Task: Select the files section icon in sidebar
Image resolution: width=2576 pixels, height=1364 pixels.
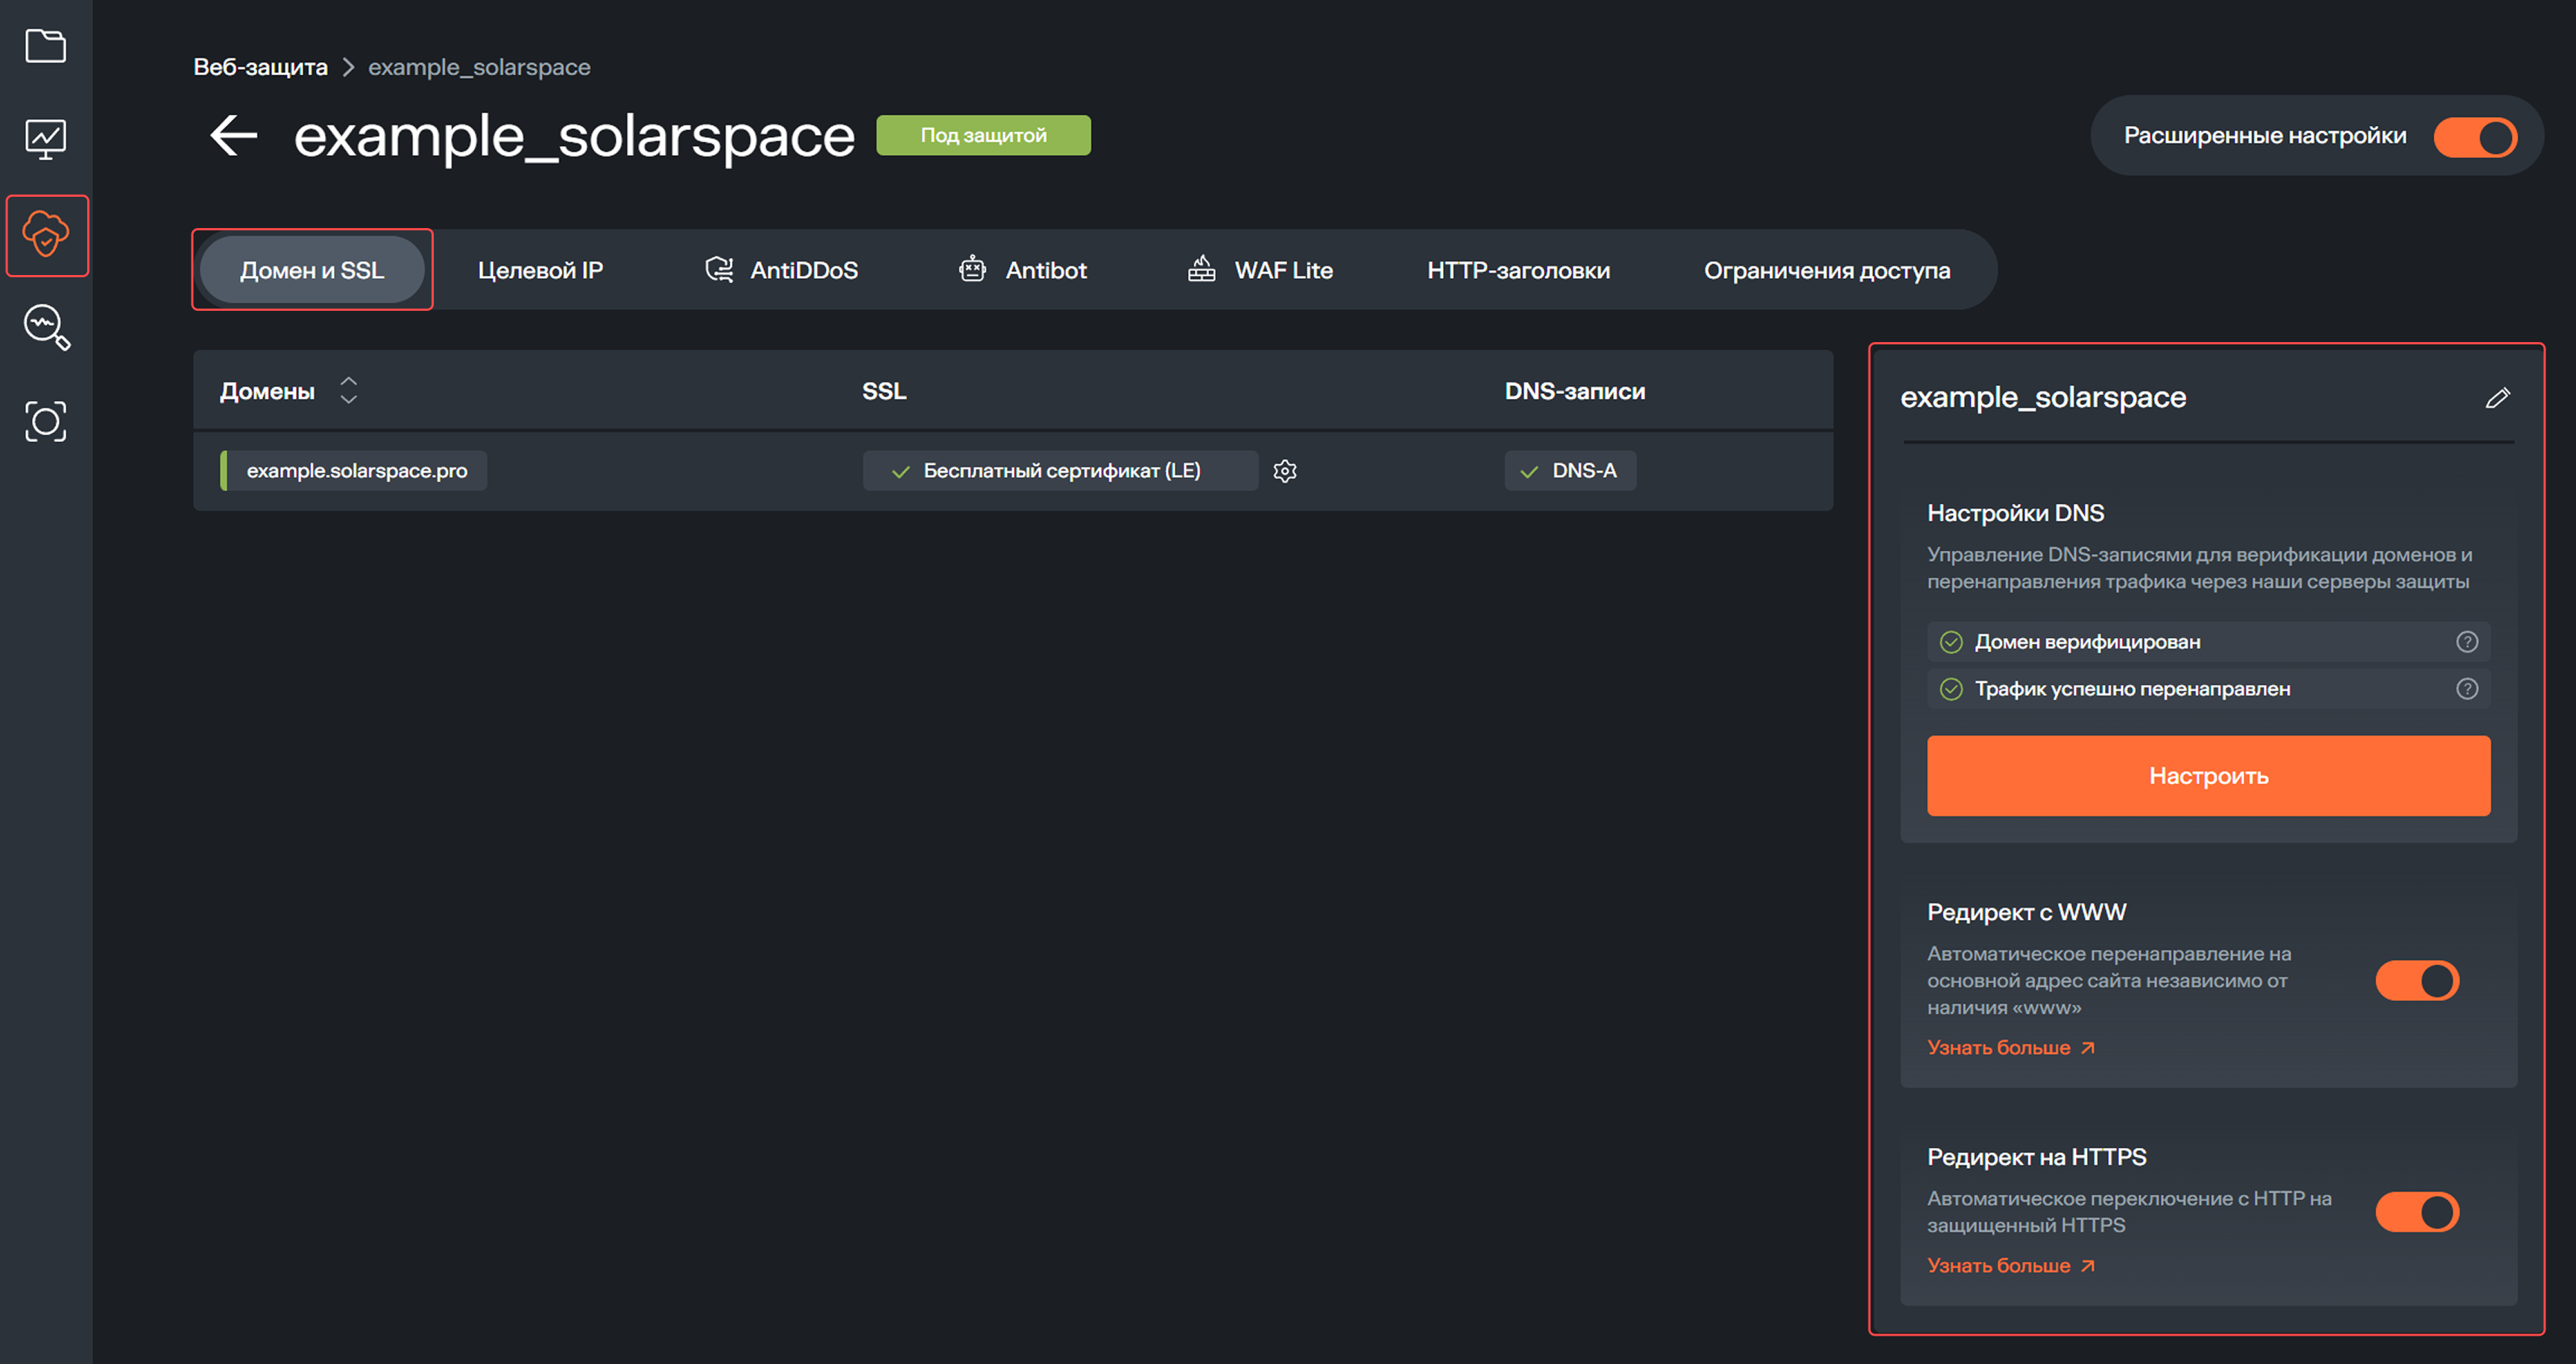Action: coord(46,46)
